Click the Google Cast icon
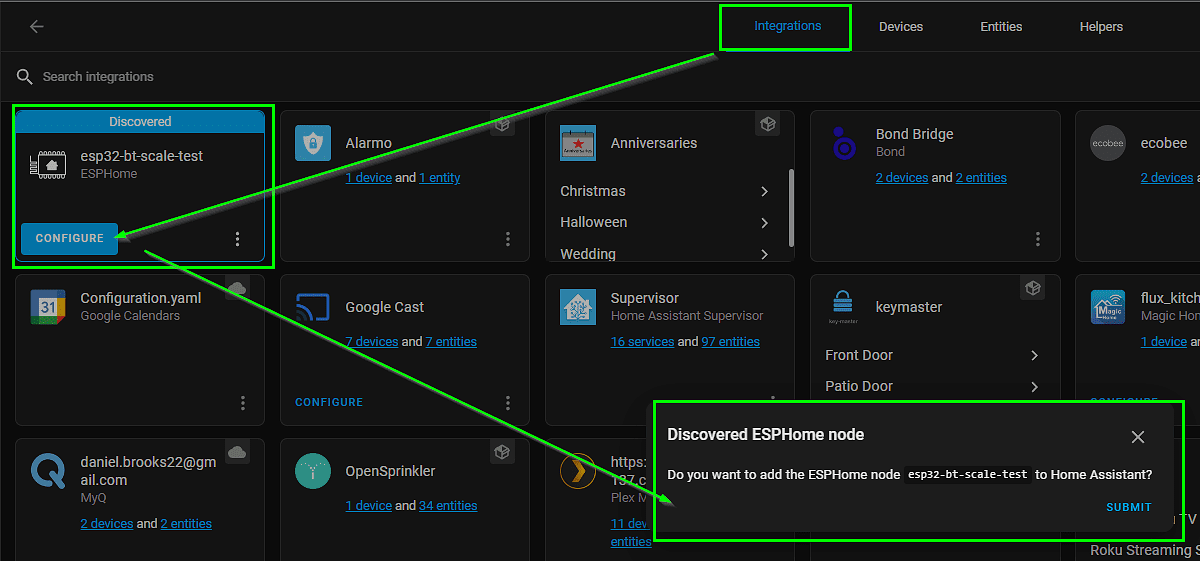Viewport: 1200px width, 561px height. (x=313, y=307)
